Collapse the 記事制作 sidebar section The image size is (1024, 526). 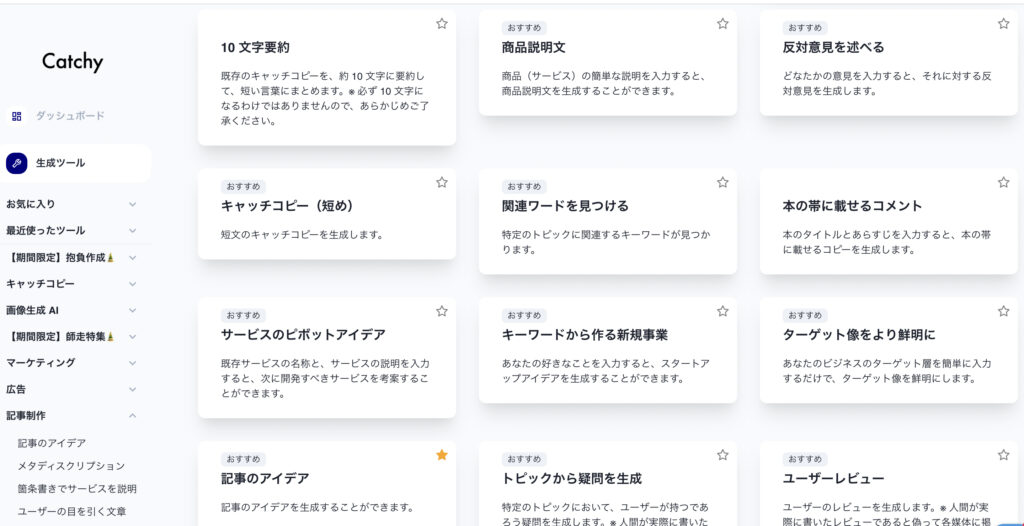pos(132,415)
